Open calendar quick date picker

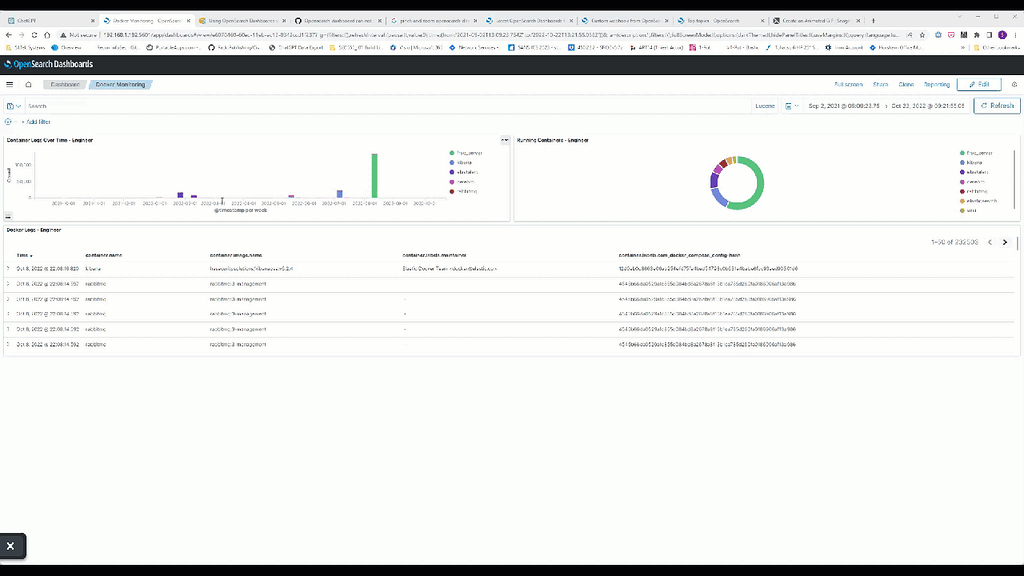pos(792,106)
